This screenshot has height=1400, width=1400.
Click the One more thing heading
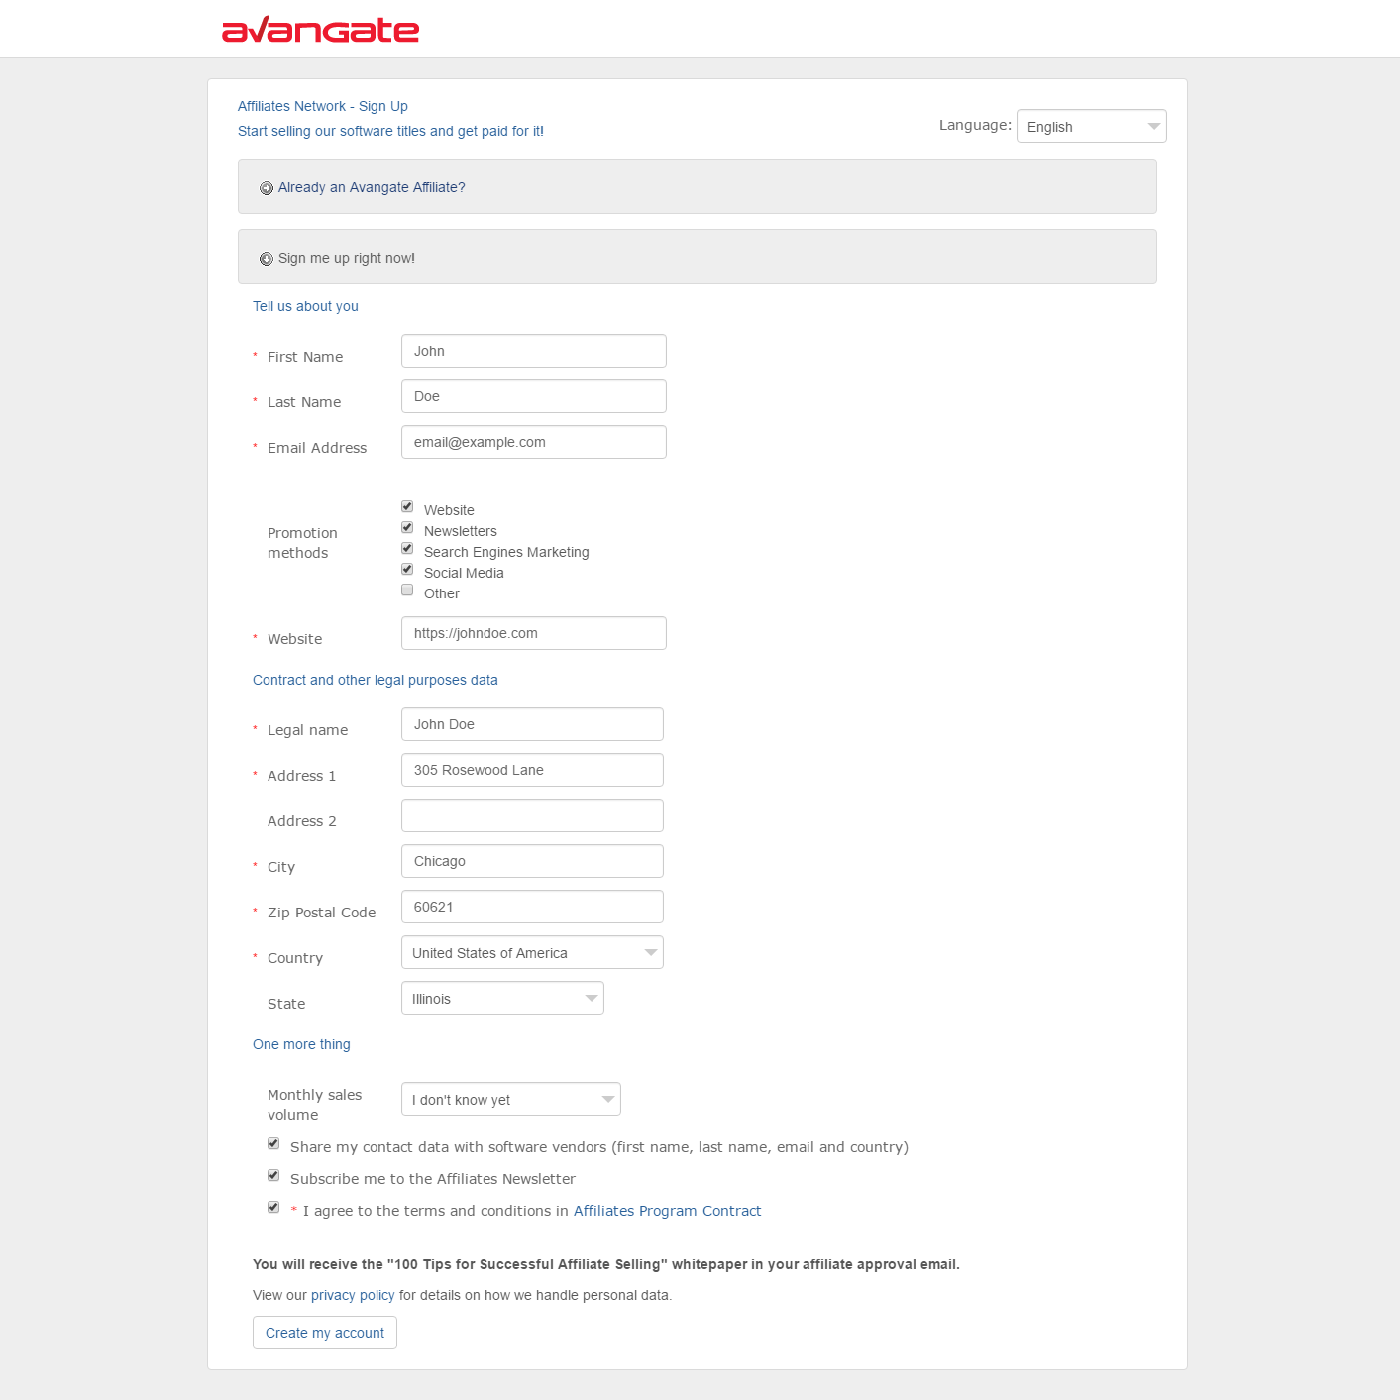click(302, 1044)
